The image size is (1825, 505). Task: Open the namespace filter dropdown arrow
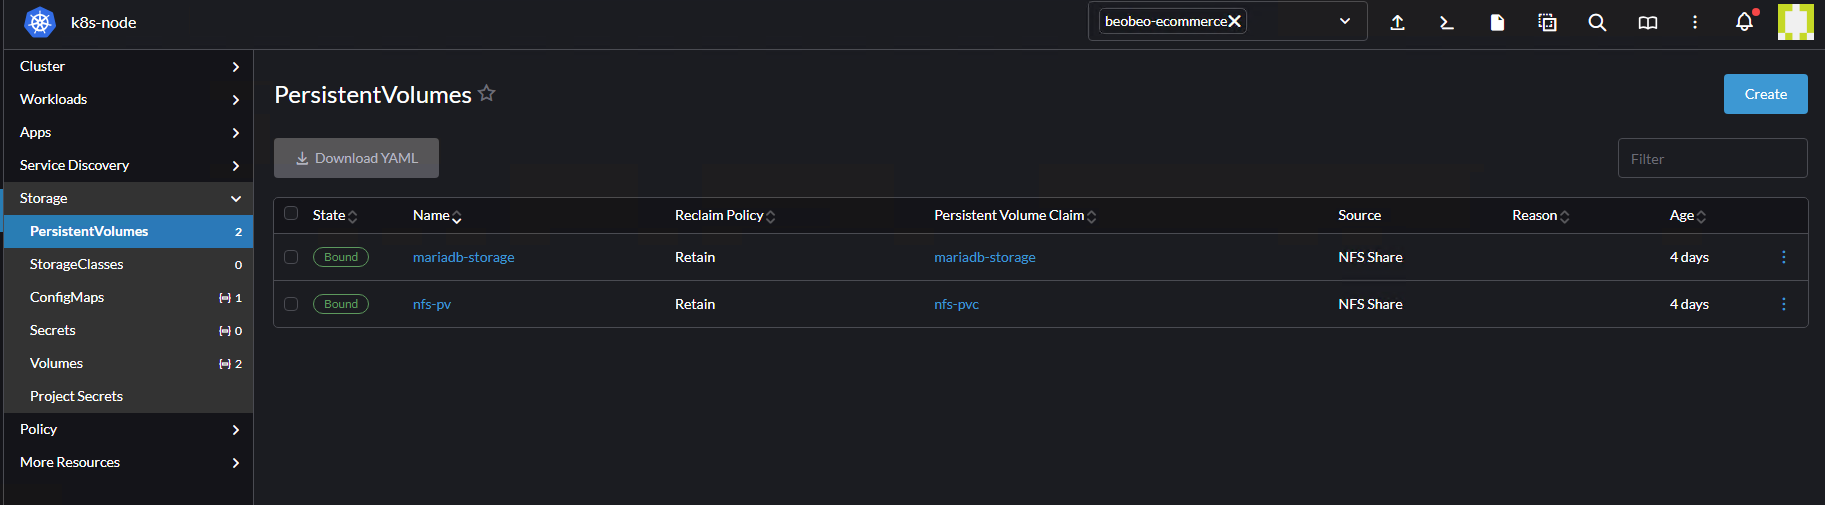pos(1345,21)
